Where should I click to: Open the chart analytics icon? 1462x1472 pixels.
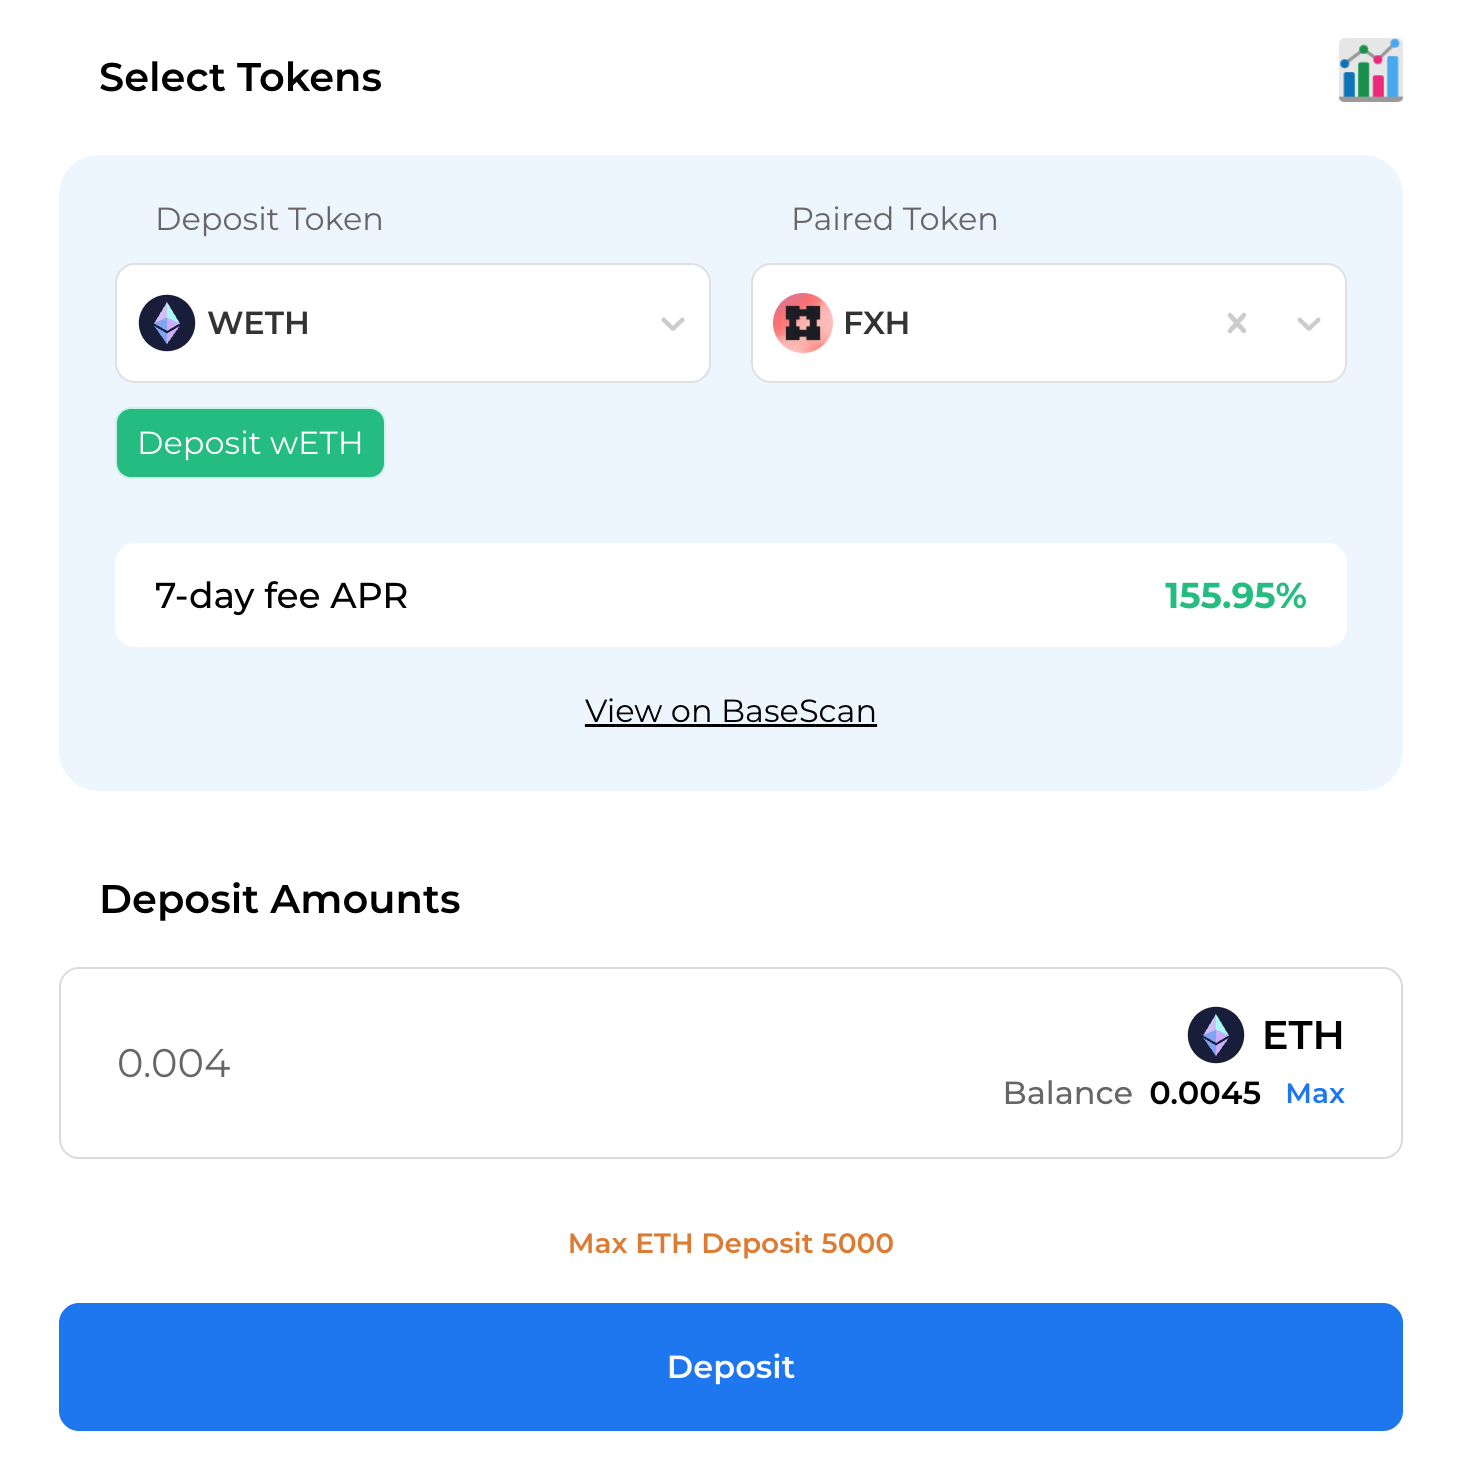click(x=1370, y=70)
